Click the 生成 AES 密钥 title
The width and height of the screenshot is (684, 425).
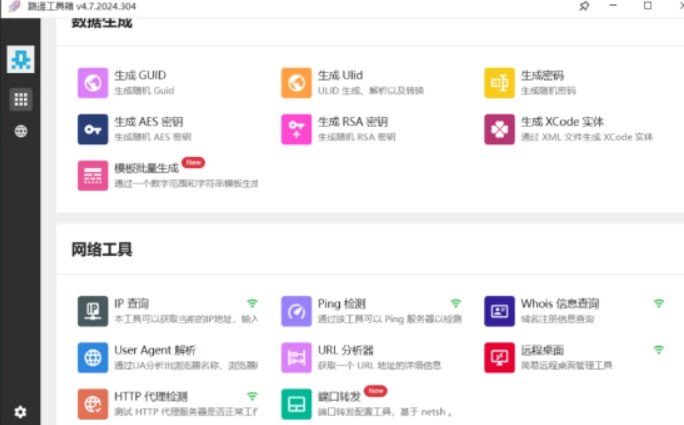149,122
